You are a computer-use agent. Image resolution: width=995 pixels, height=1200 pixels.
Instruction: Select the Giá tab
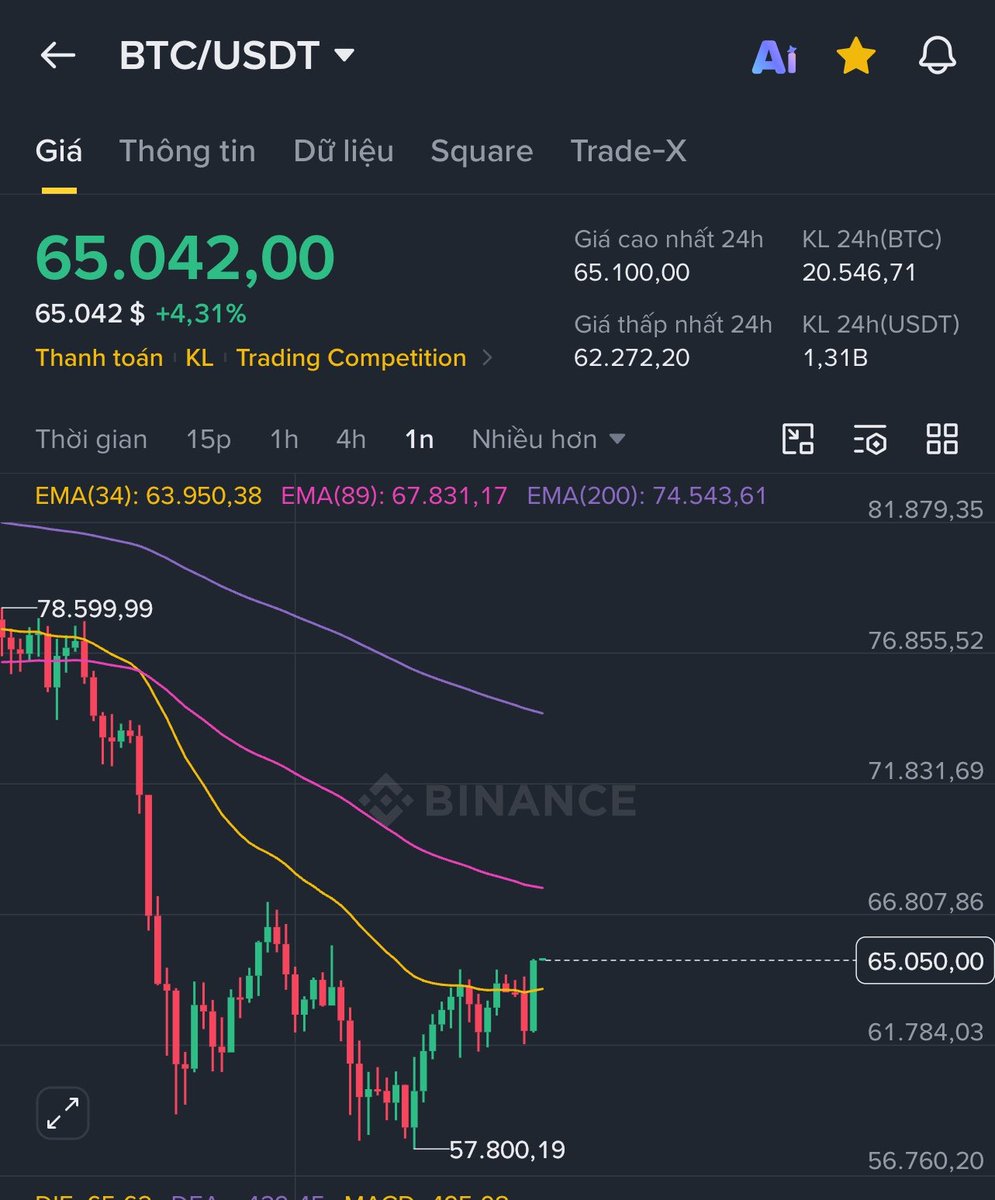click(x=59, y=151)
